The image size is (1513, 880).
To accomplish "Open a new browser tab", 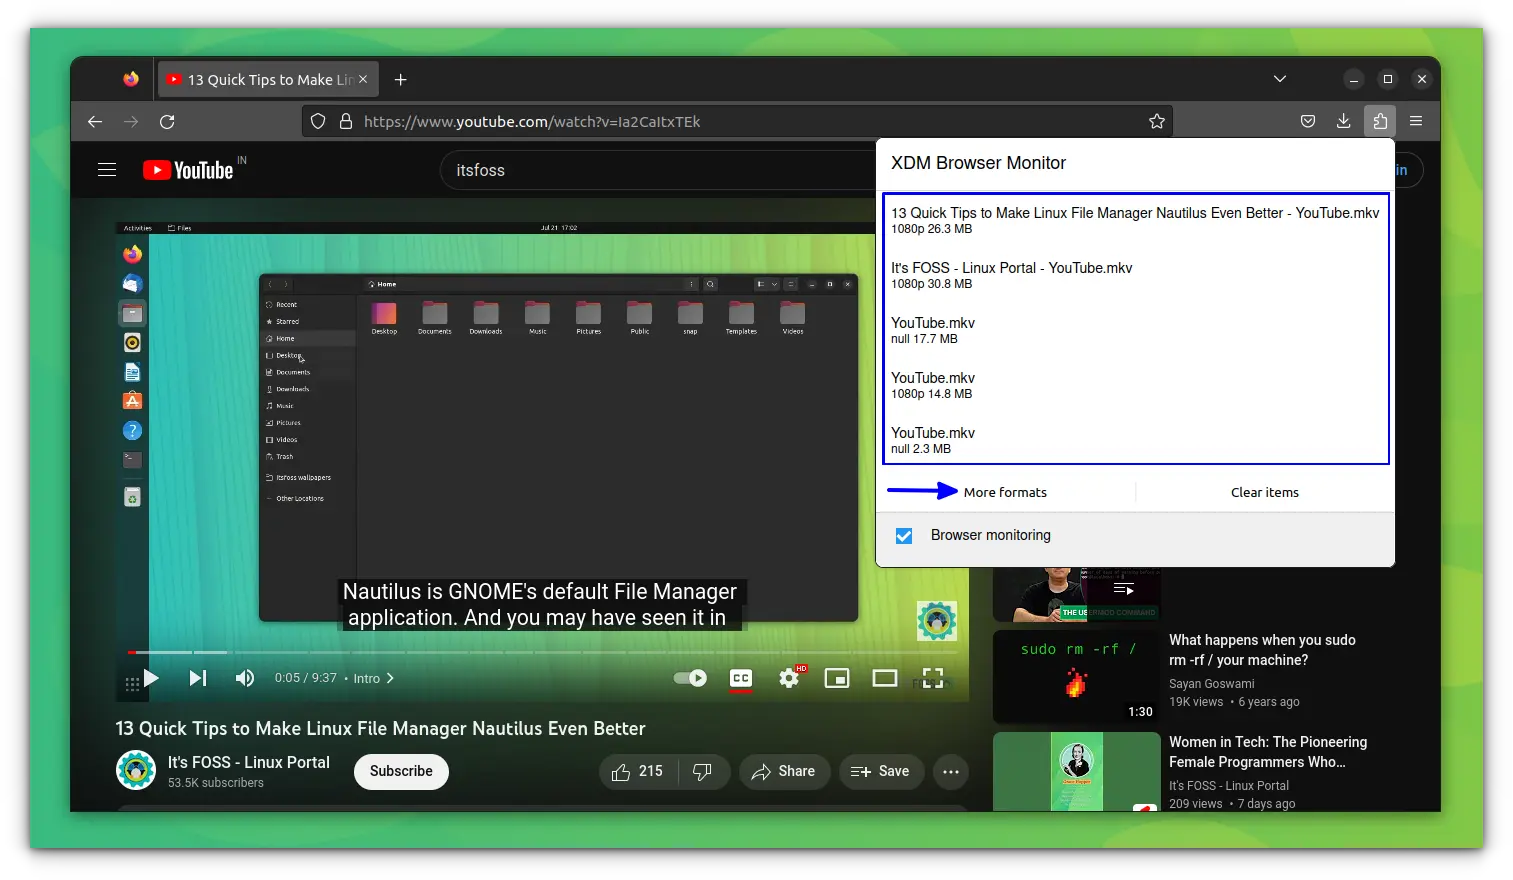I will pos(401,79).
